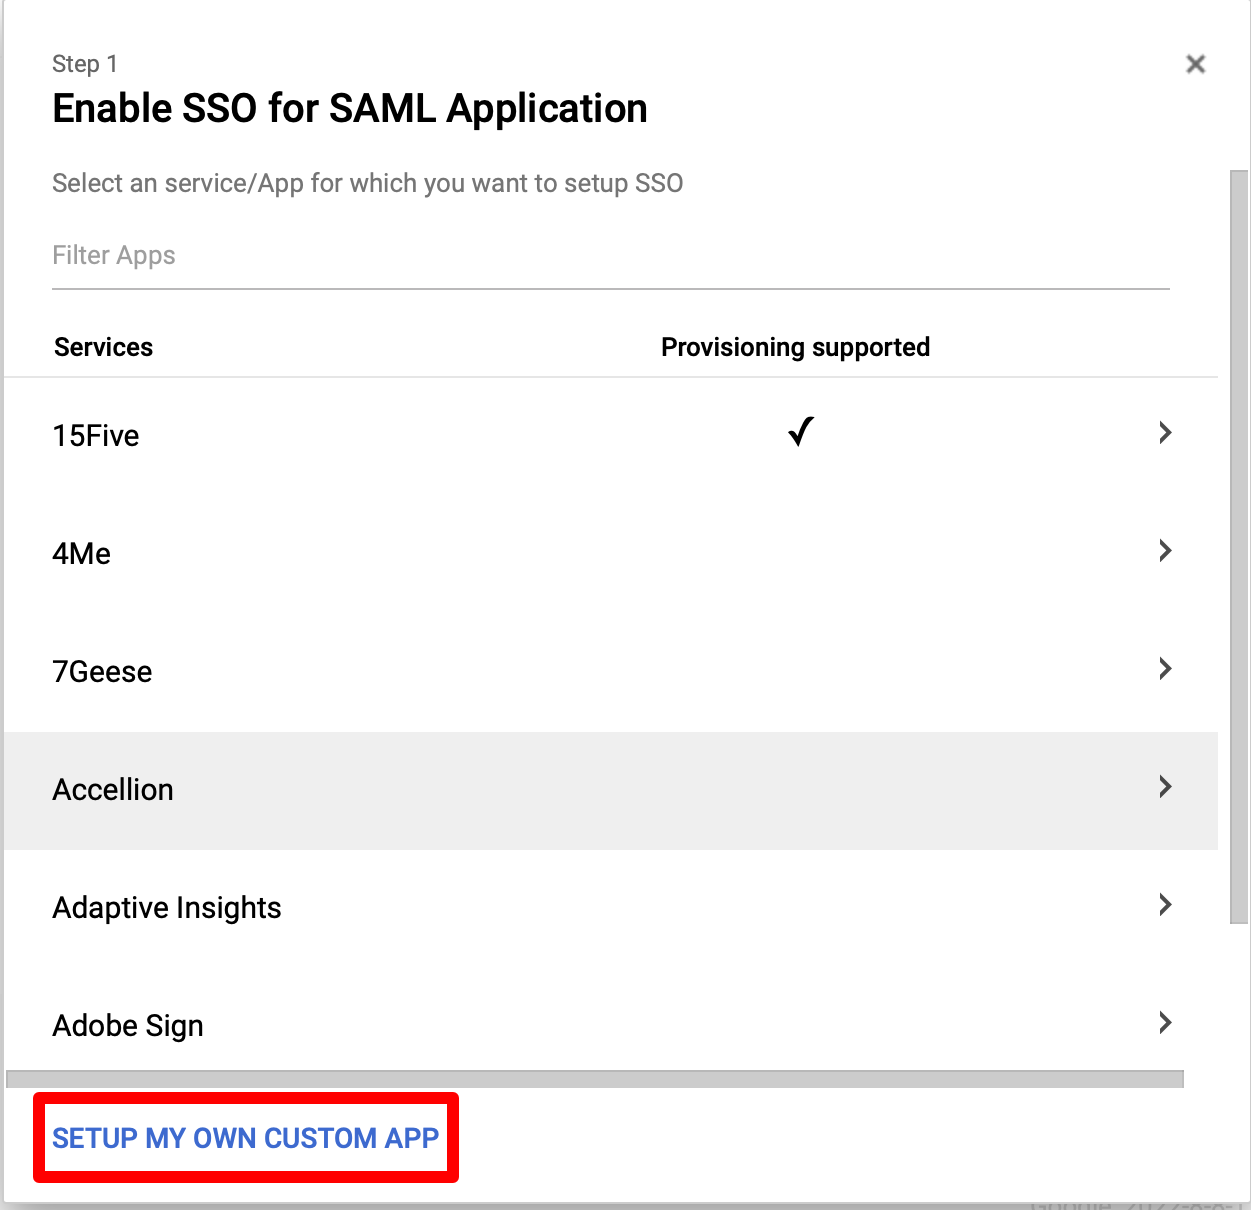Screen dimensions: 1251x1210
Task: Click the horizontal scrollbar below the list
Action: 595,1079
